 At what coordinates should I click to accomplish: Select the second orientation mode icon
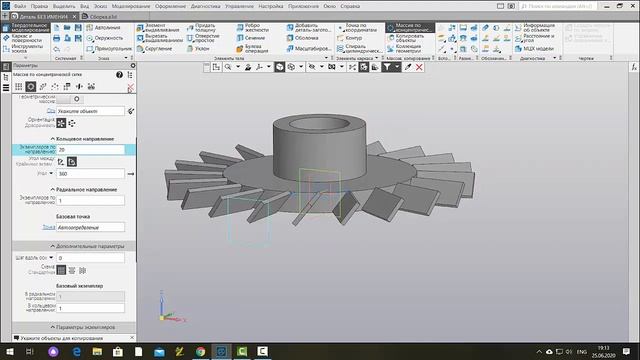[72, 123]
